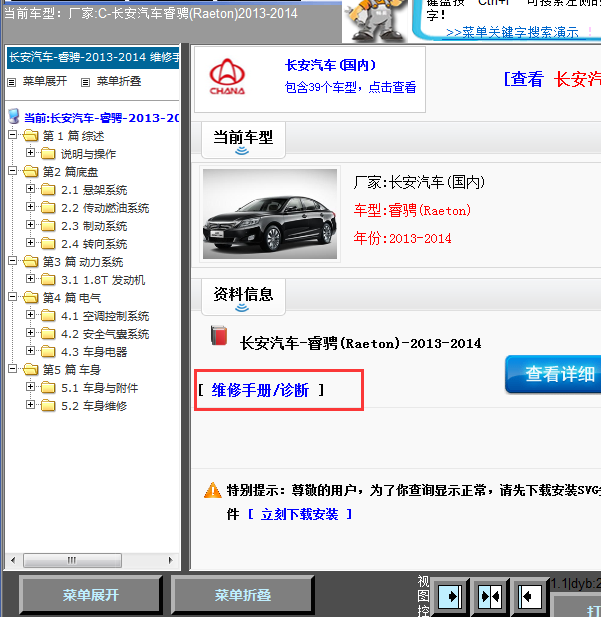The height and width of the screenshot is (617, 601).
Task: Select 4.3 车身电器 tree item
Action: pos(94,352)
